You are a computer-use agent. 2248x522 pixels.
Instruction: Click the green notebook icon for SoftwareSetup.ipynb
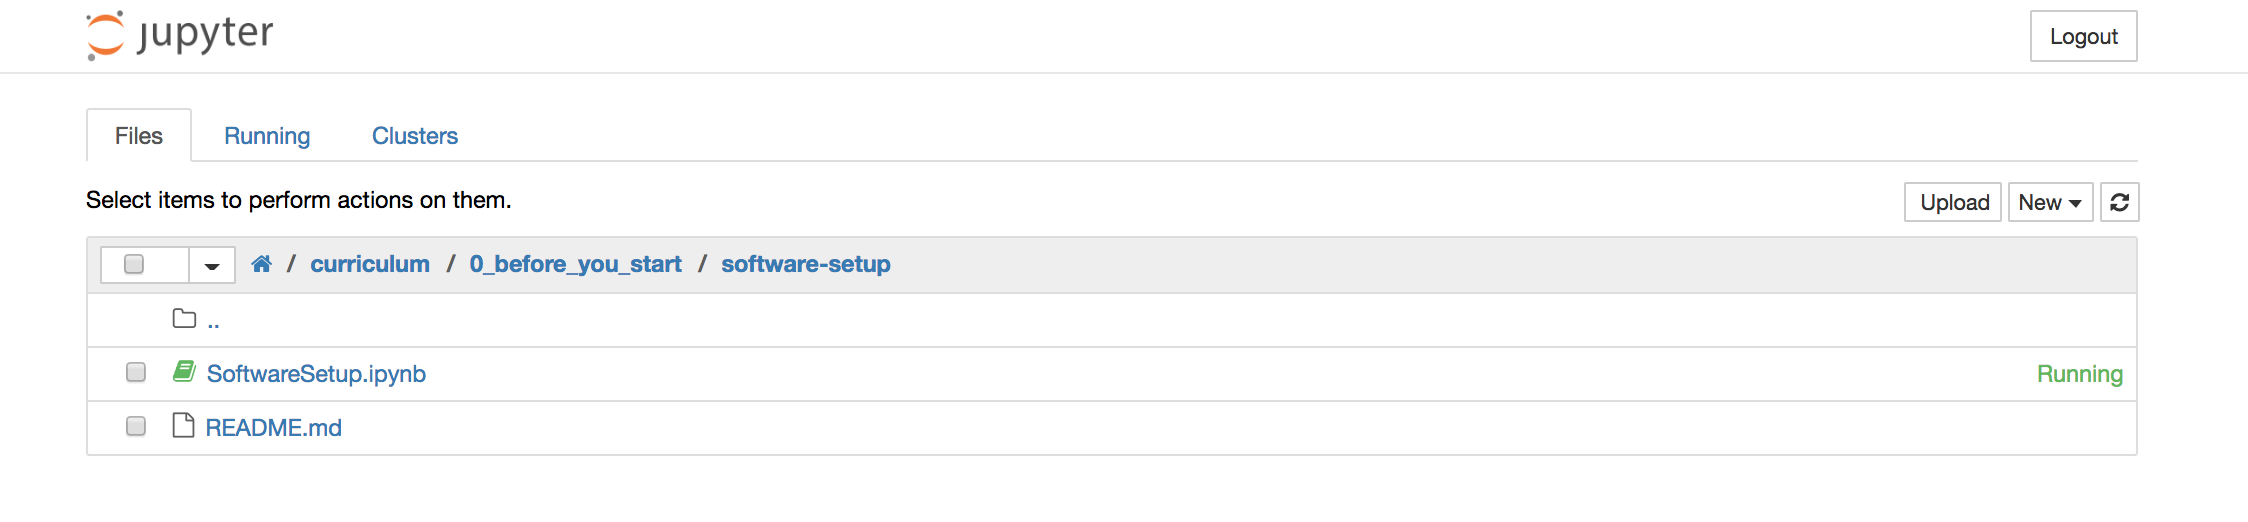[184, 372]
